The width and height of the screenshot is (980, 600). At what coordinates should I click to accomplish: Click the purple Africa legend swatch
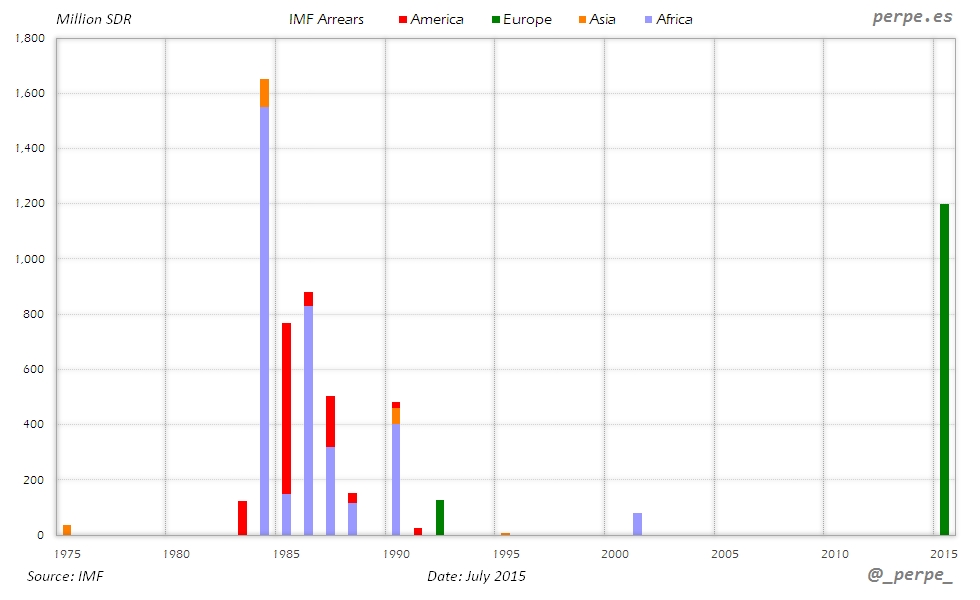click(647, 20)
